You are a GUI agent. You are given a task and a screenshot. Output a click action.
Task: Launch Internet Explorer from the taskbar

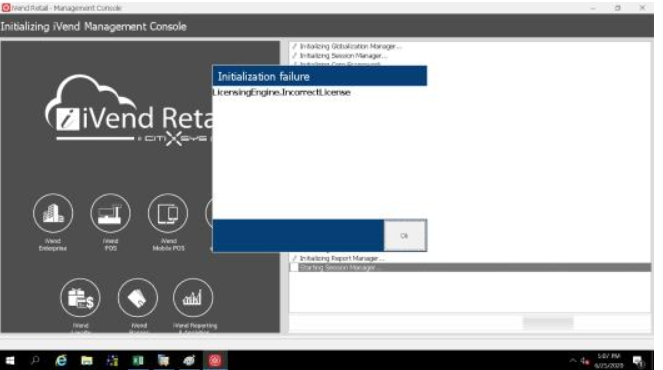pyautogui.click(x=61, y=361)
